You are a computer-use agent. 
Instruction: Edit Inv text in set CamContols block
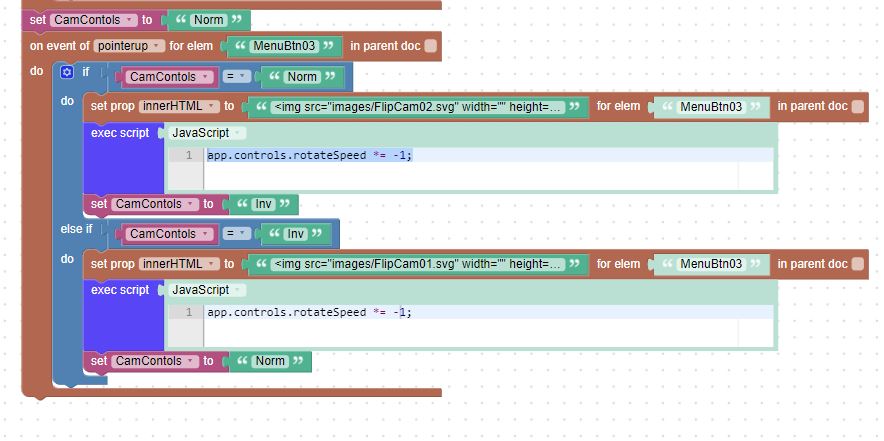(264, 204)
